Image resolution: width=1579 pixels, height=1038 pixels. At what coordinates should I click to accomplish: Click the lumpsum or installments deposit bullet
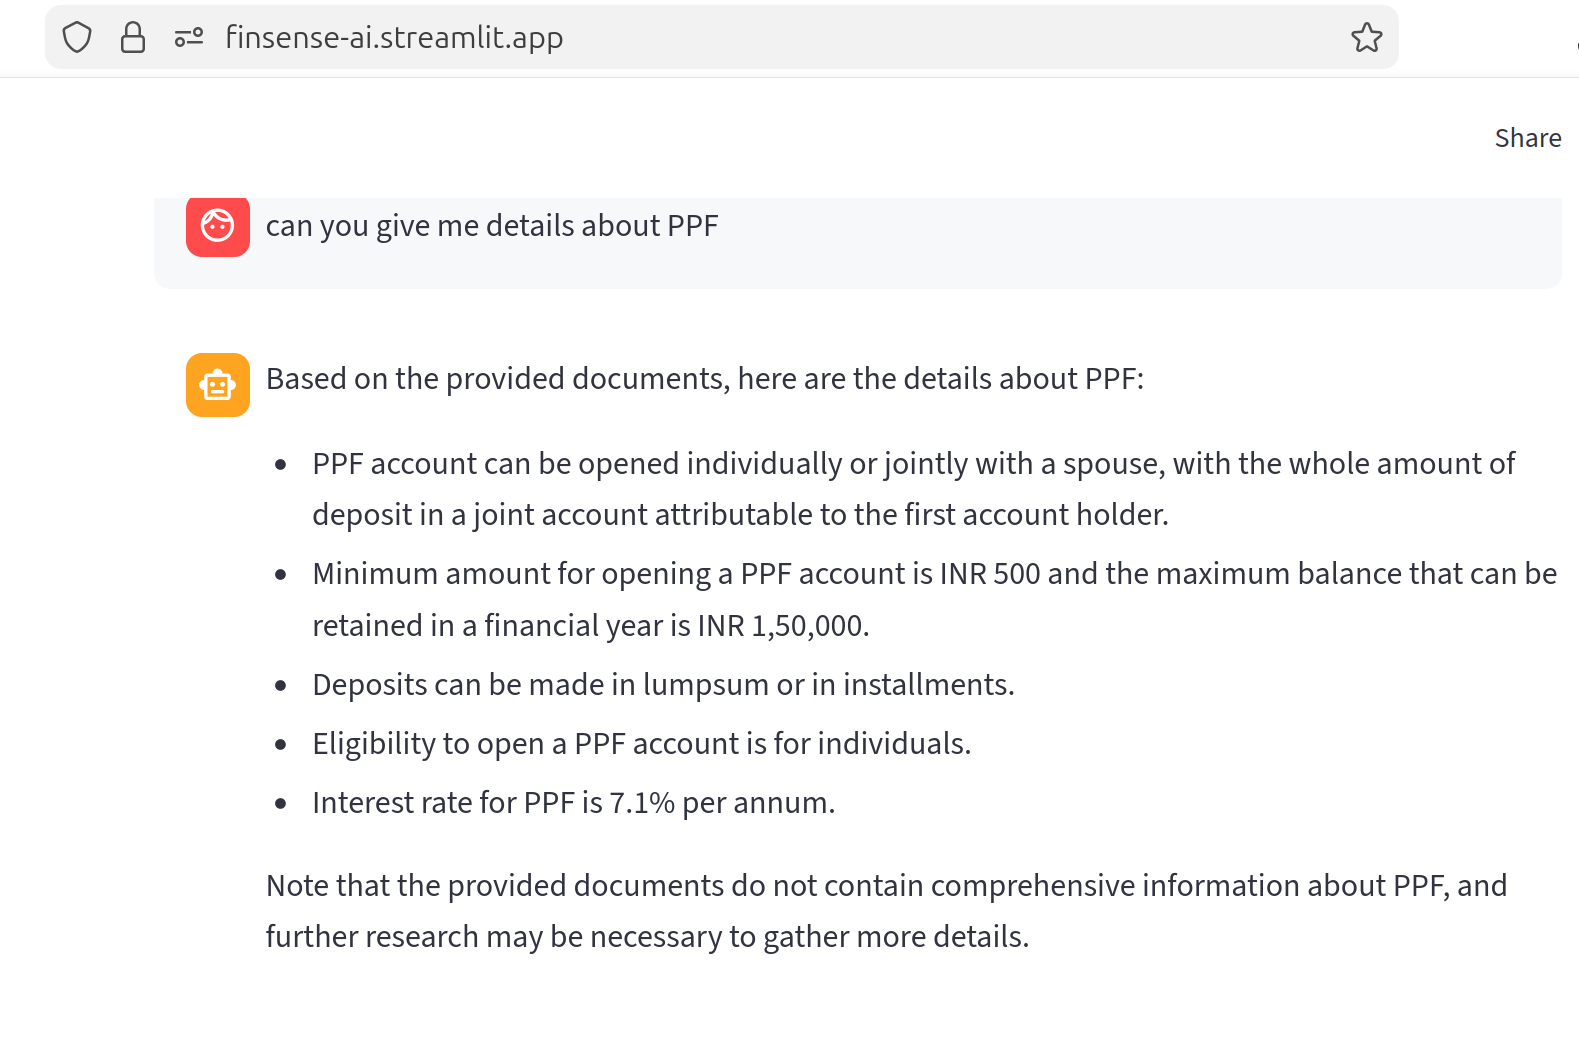click(663, 685)
